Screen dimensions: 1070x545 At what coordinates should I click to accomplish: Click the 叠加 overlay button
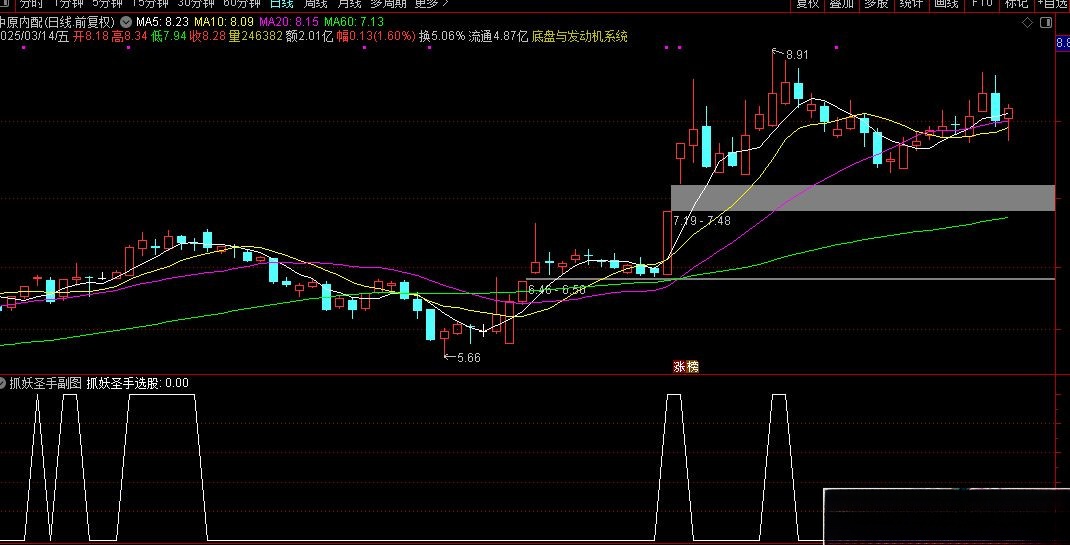[x=842, y=4]
